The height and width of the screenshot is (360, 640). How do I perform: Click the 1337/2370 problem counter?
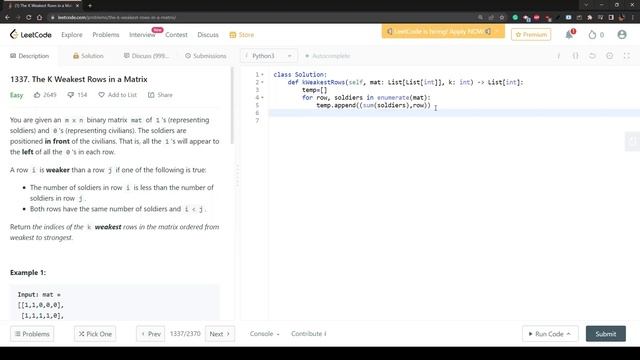pyautogui.click(x=185, y=333)
